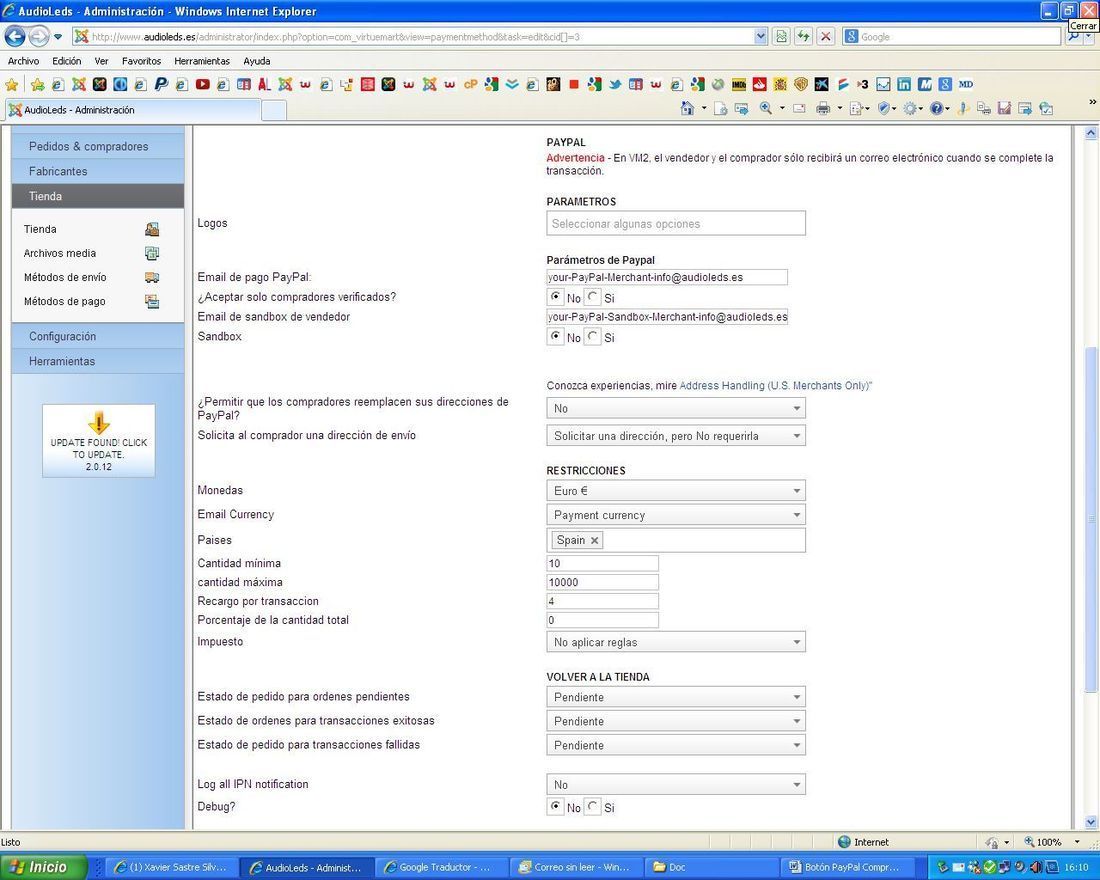
Task: Click the Tienda shop icon in sidebar
Action: pyautogui.click(x=152, y=229)
